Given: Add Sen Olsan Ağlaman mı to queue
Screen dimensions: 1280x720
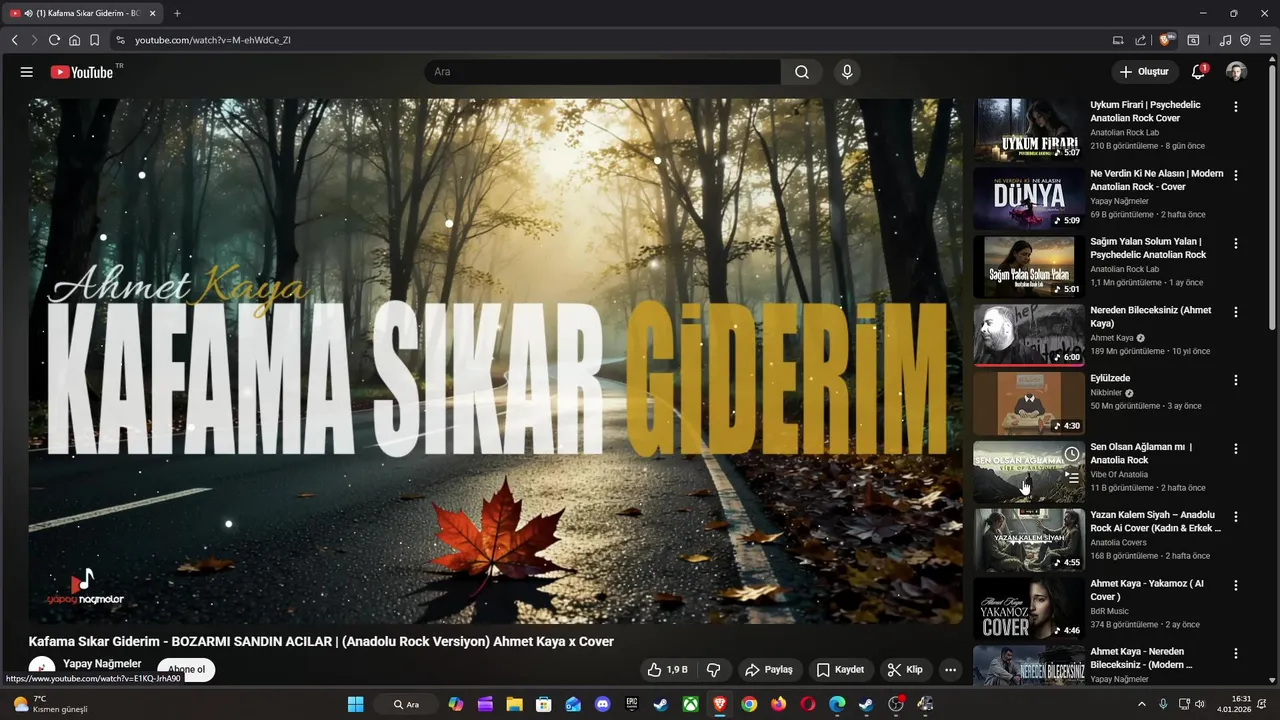Looking at the screenshot, I should 1072,478.
